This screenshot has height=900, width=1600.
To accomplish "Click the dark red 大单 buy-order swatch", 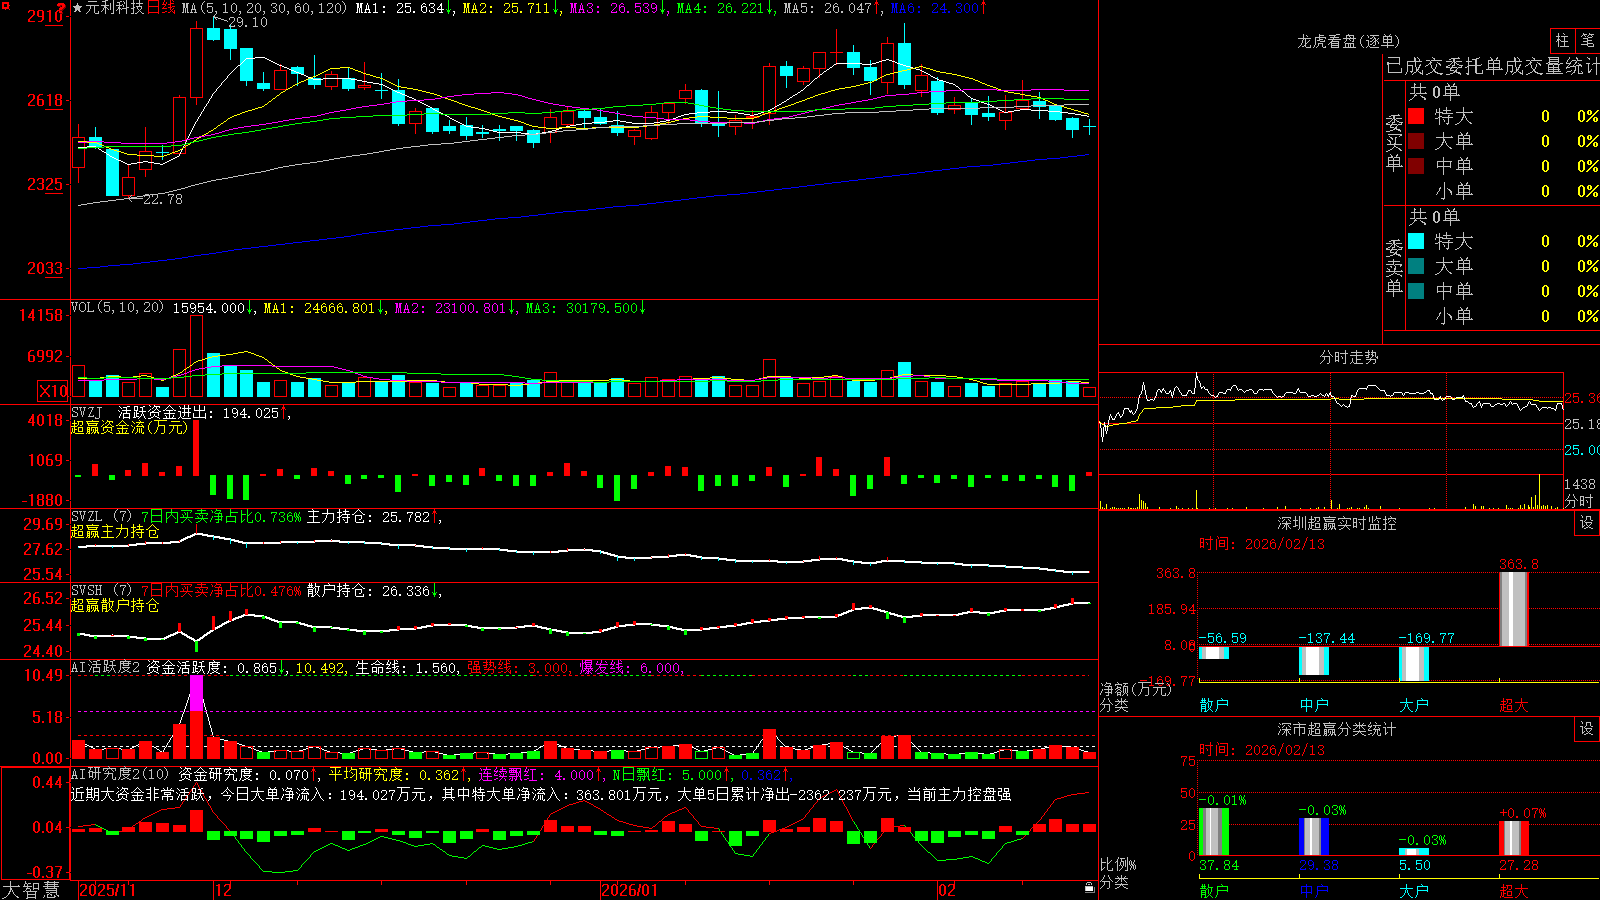I will [x=1416, y=141].
